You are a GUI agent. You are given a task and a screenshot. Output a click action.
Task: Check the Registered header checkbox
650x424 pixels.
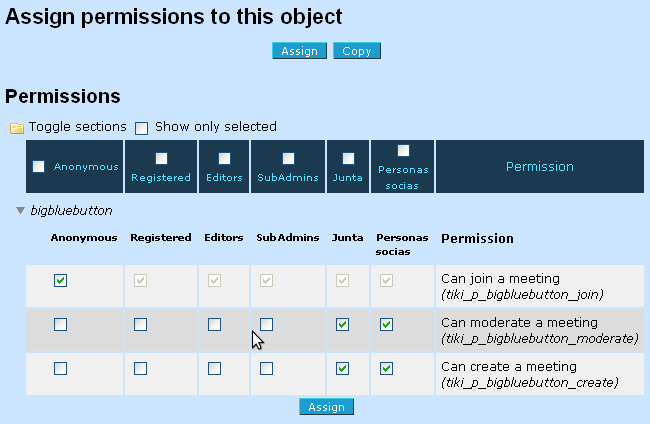161,158
